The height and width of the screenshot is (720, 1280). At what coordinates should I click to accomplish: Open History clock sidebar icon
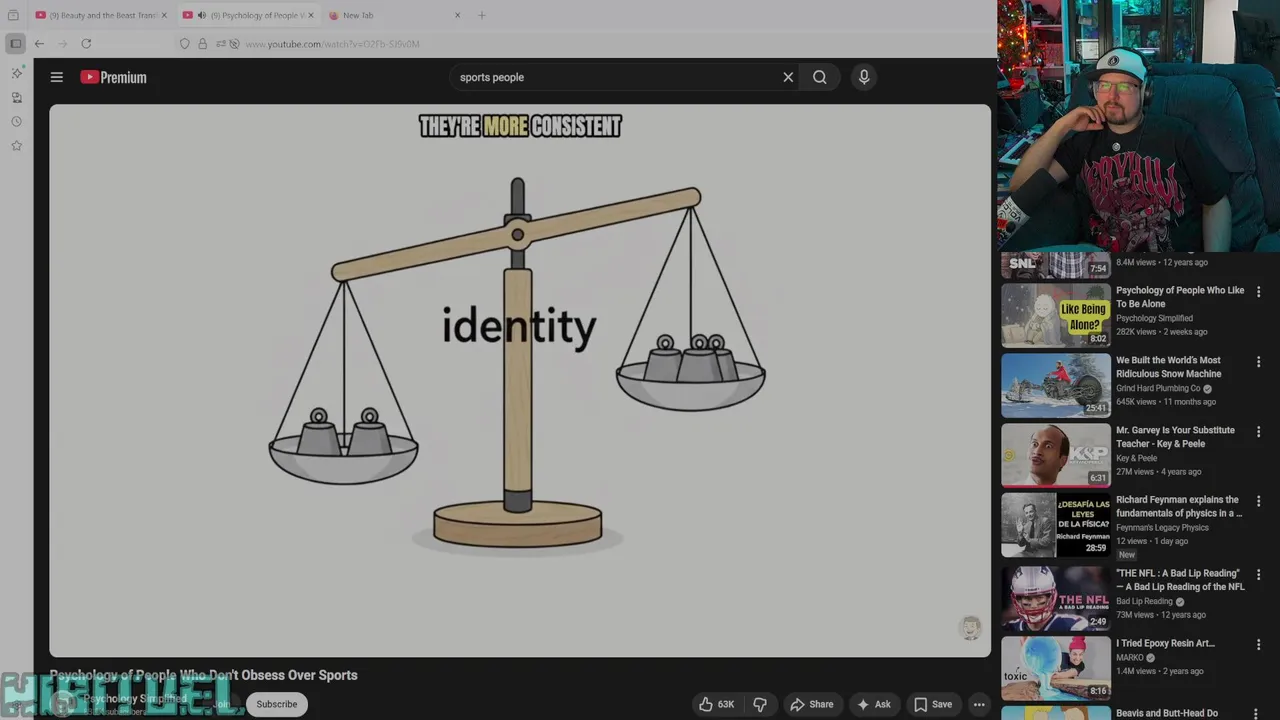[x=16, y=121]
